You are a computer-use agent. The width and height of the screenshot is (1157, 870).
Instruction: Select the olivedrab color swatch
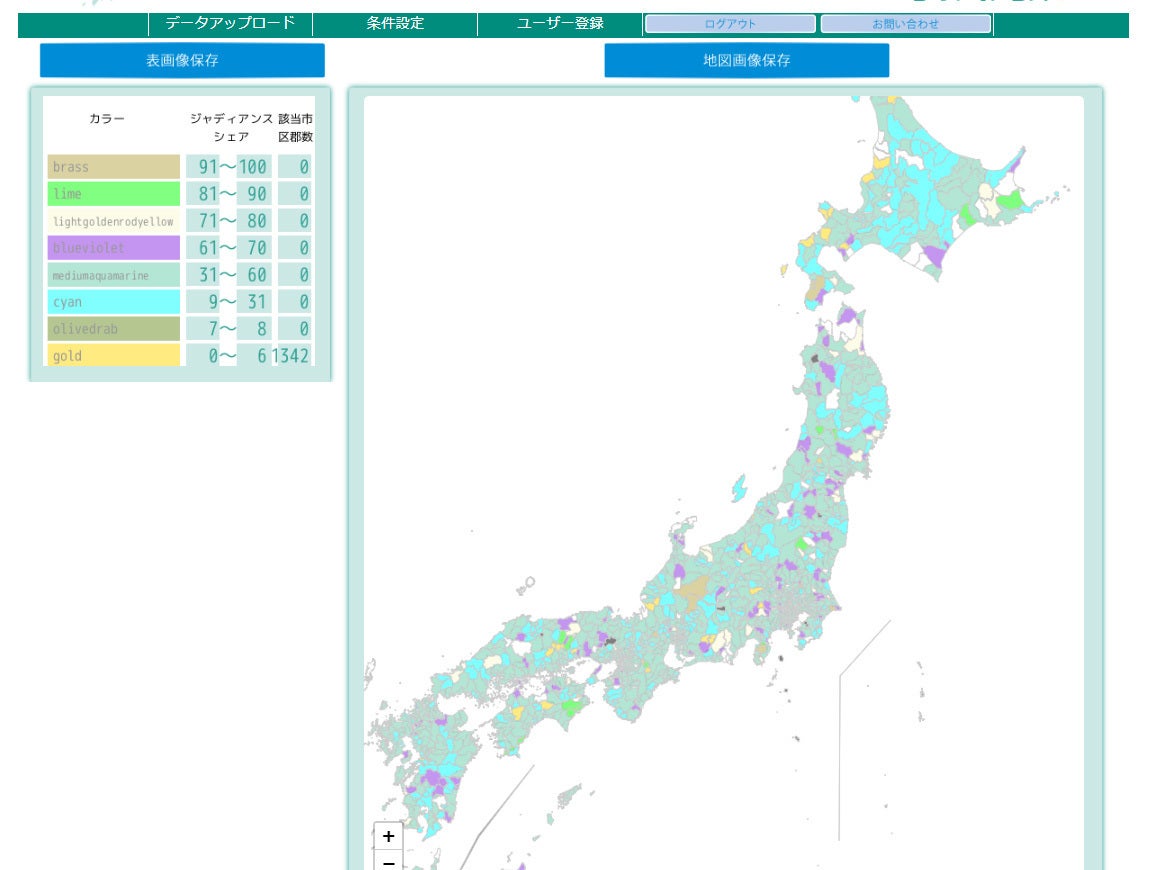click(x=114, y=329)
